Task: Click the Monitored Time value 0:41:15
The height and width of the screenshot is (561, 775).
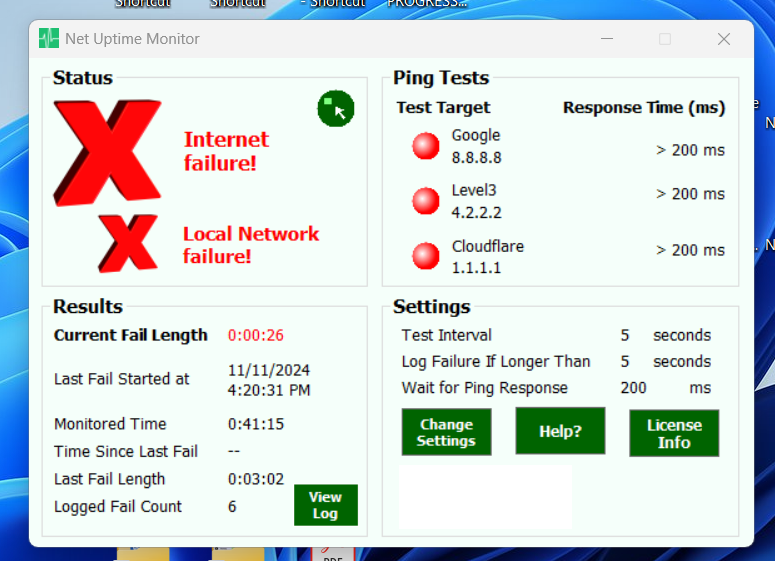Action: coord(256,424)
